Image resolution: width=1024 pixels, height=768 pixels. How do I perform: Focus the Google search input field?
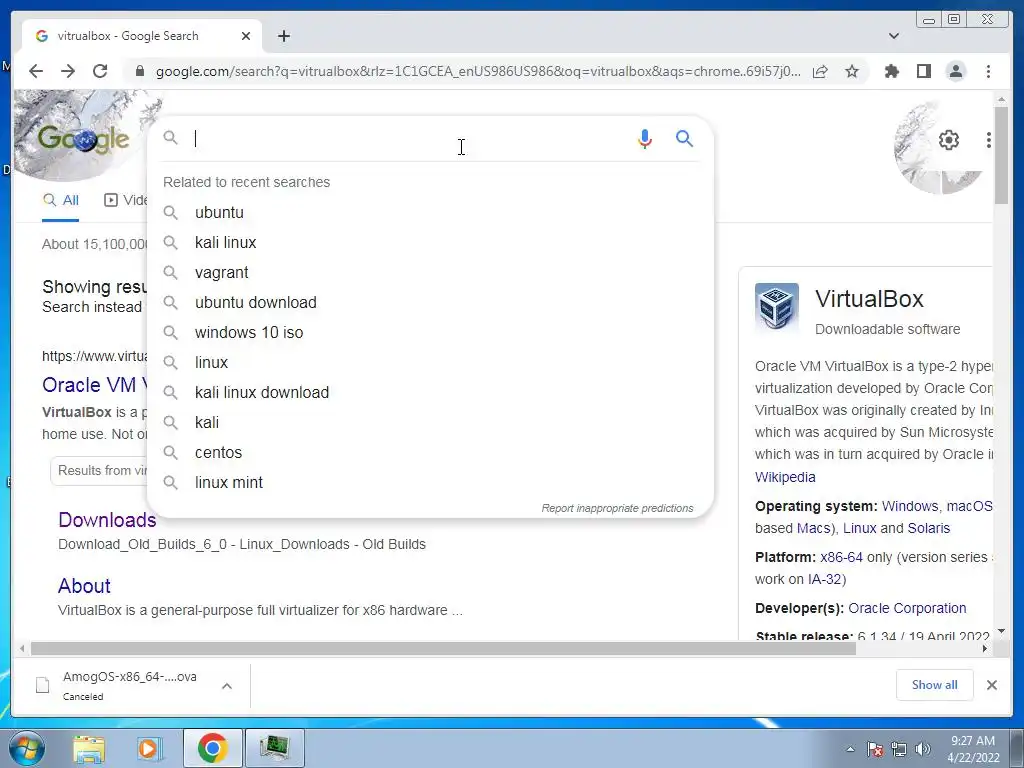[410, 138]
